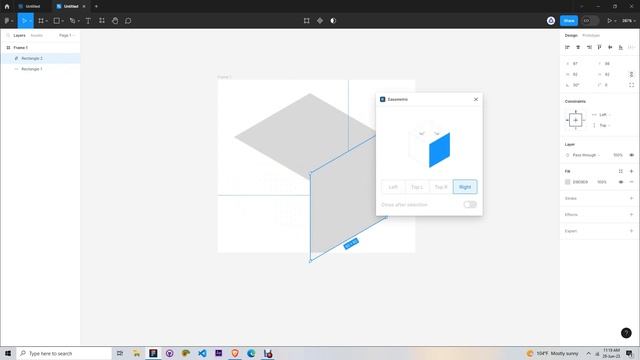Select the Move tool
640x360 pixels.
point(24,21)
